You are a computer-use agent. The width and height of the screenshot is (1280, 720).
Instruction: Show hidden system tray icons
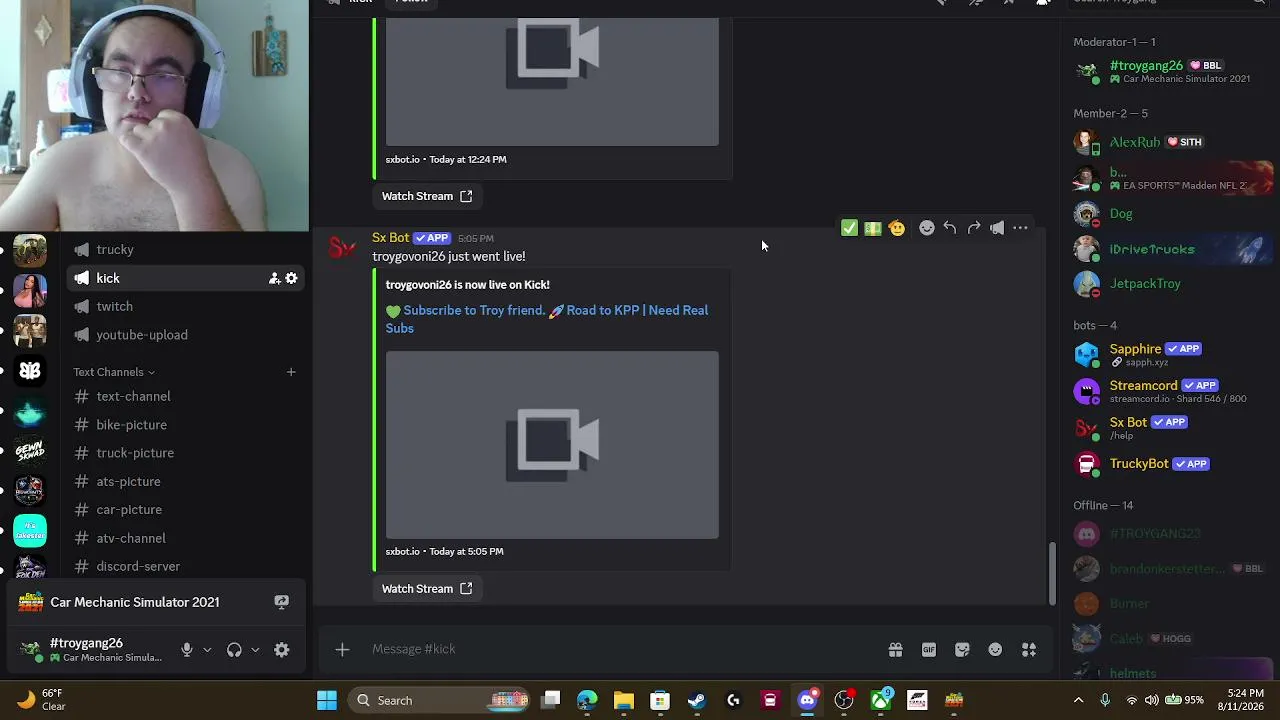click(x=1078, y=700)
